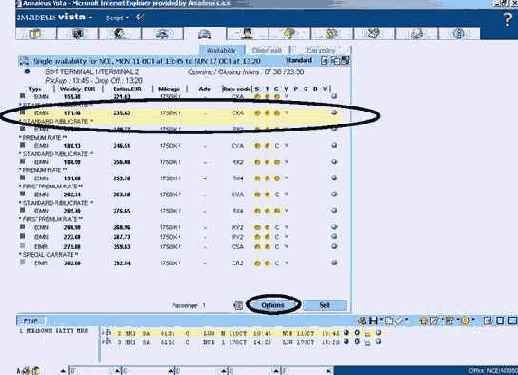
Task: Click the last round icon on PNR line 3
Action: [x=378, y=341]
